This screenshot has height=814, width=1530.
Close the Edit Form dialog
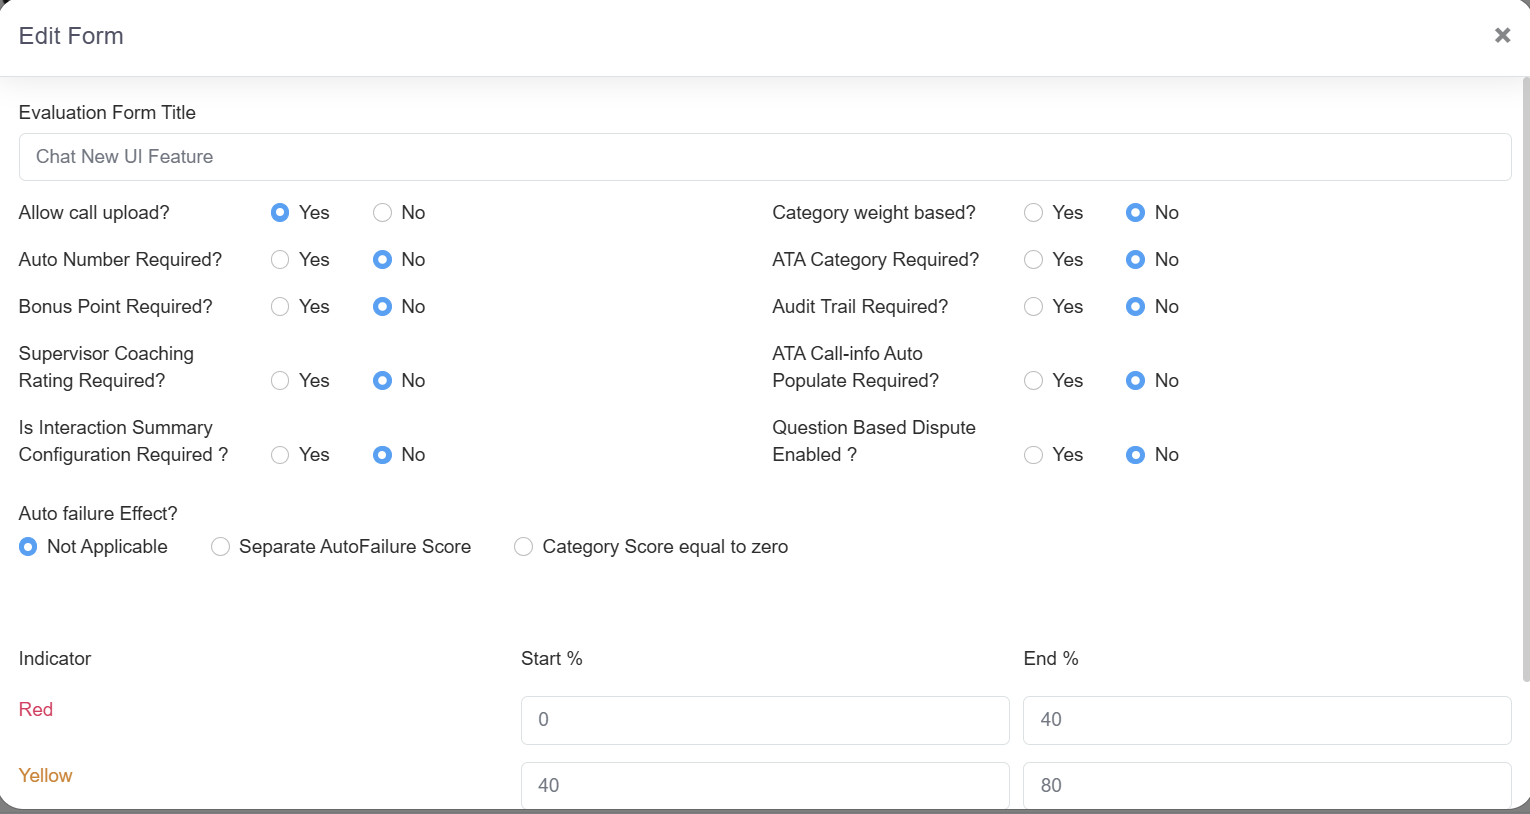[1502, 36]
